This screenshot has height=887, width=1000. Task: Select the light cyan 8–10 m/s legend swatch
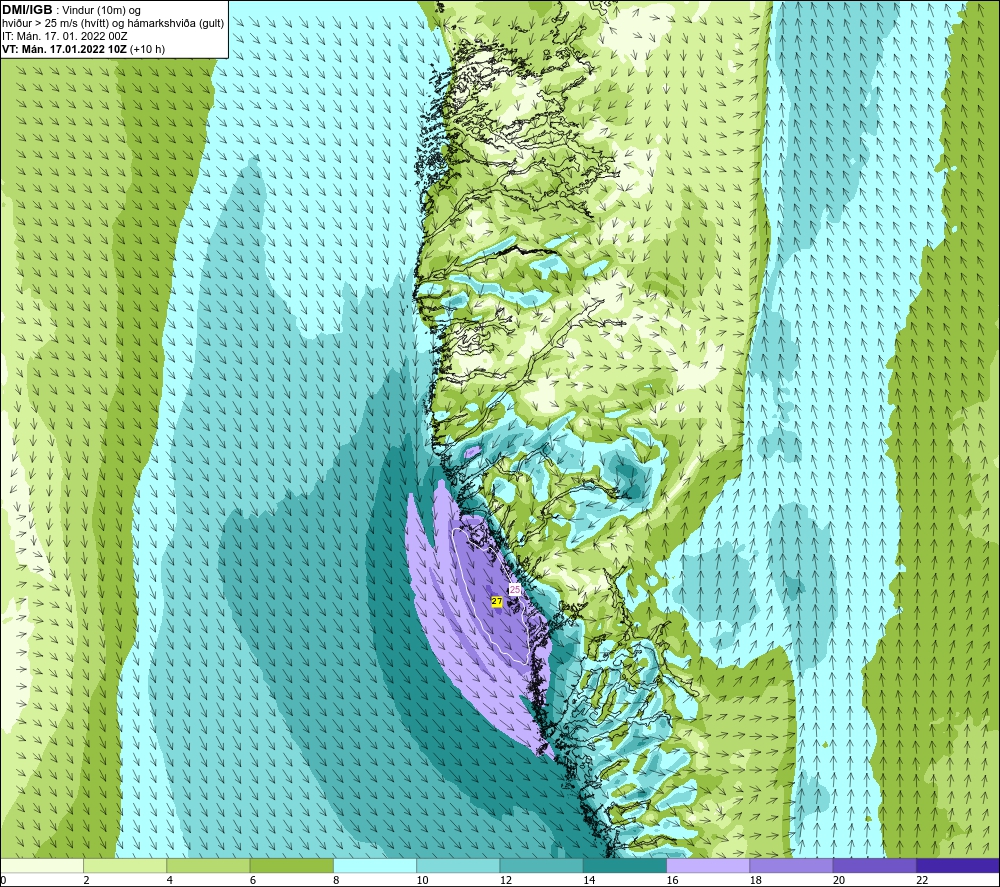pos(375,865)
